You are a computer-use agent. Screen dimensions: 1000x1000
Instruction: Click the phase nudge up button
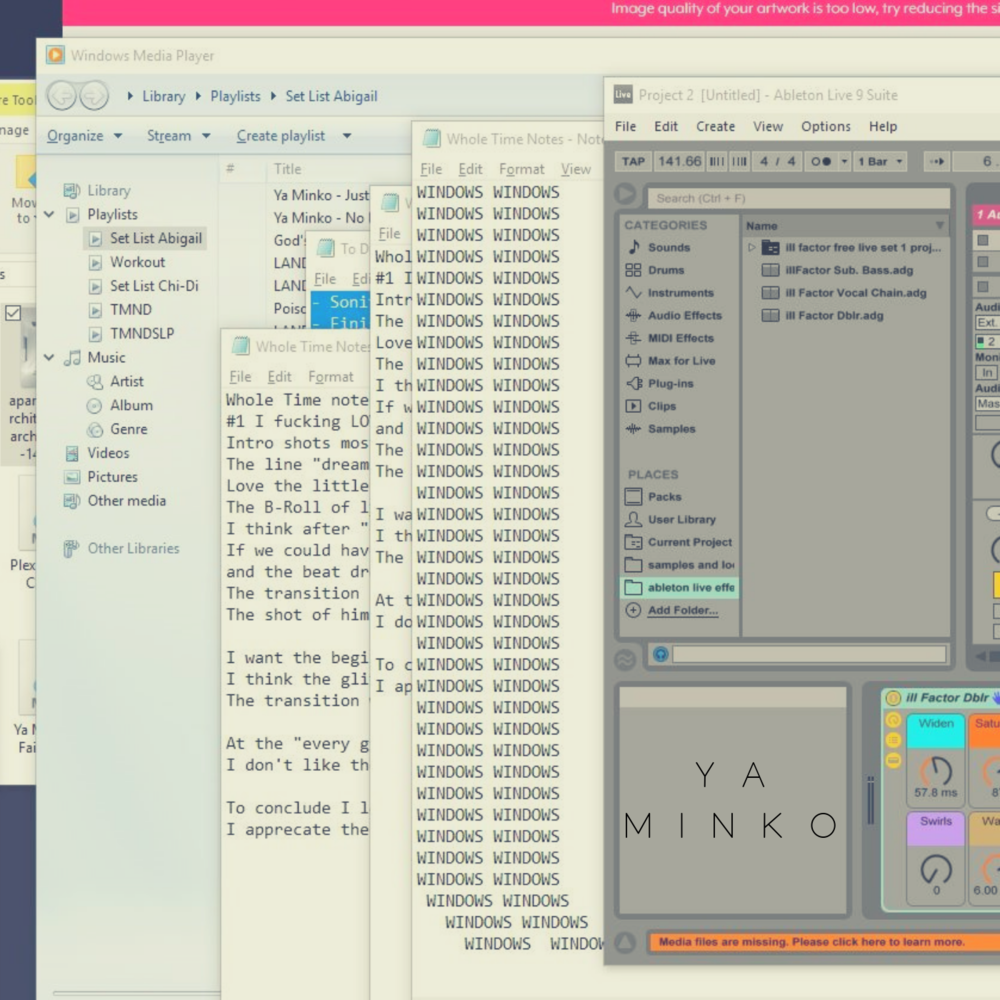click(x=739, y=161)
